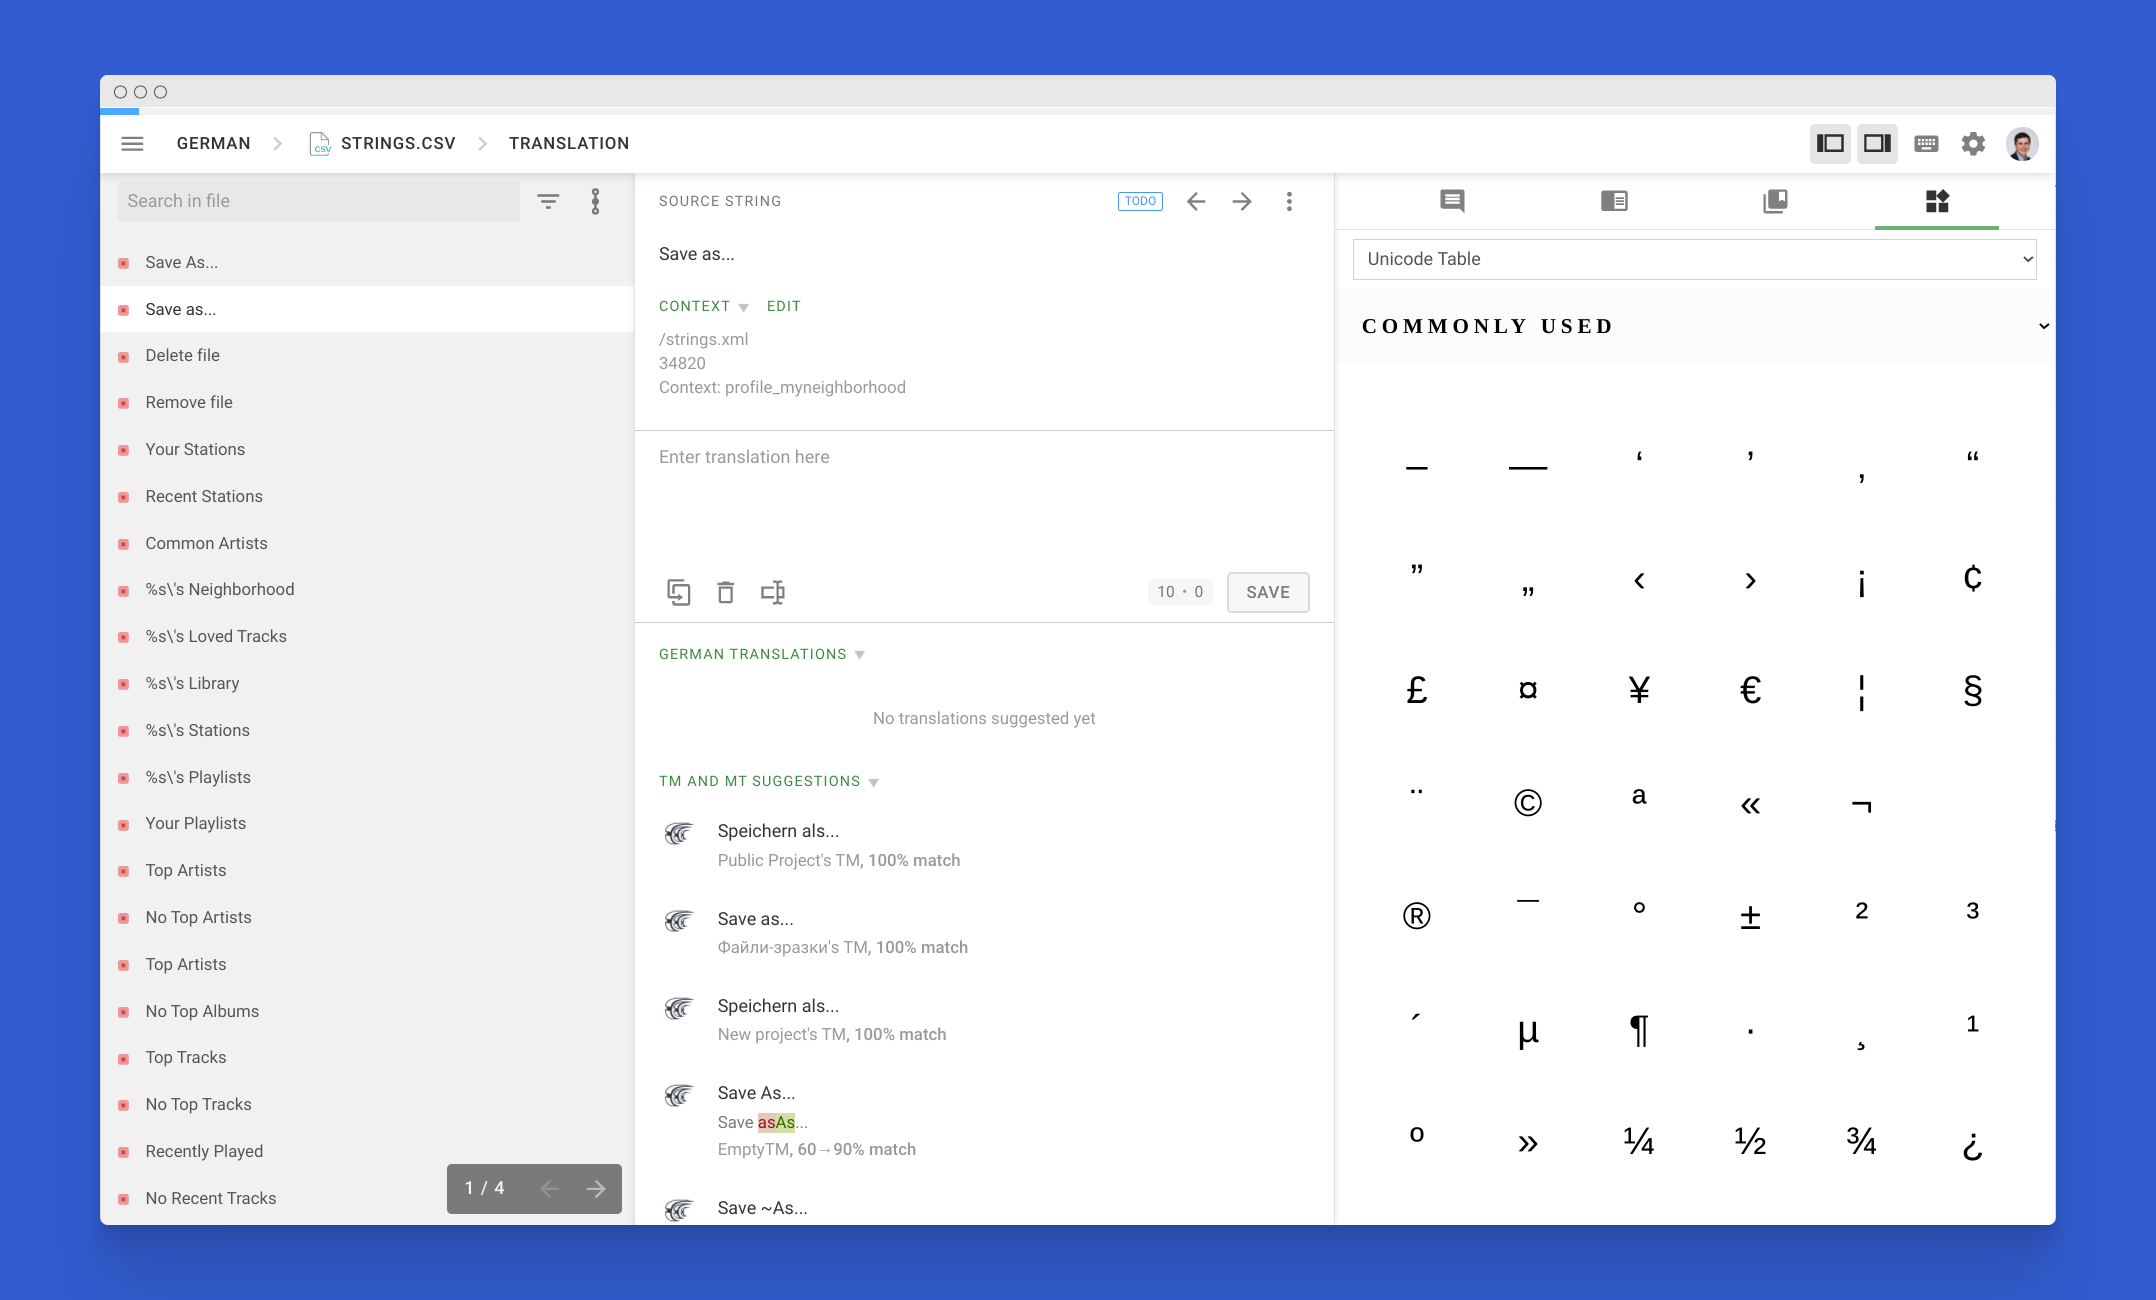This screenshot has width=2156, height=1300.
Task: Insert the em dash character
Action: point(1528,467)
